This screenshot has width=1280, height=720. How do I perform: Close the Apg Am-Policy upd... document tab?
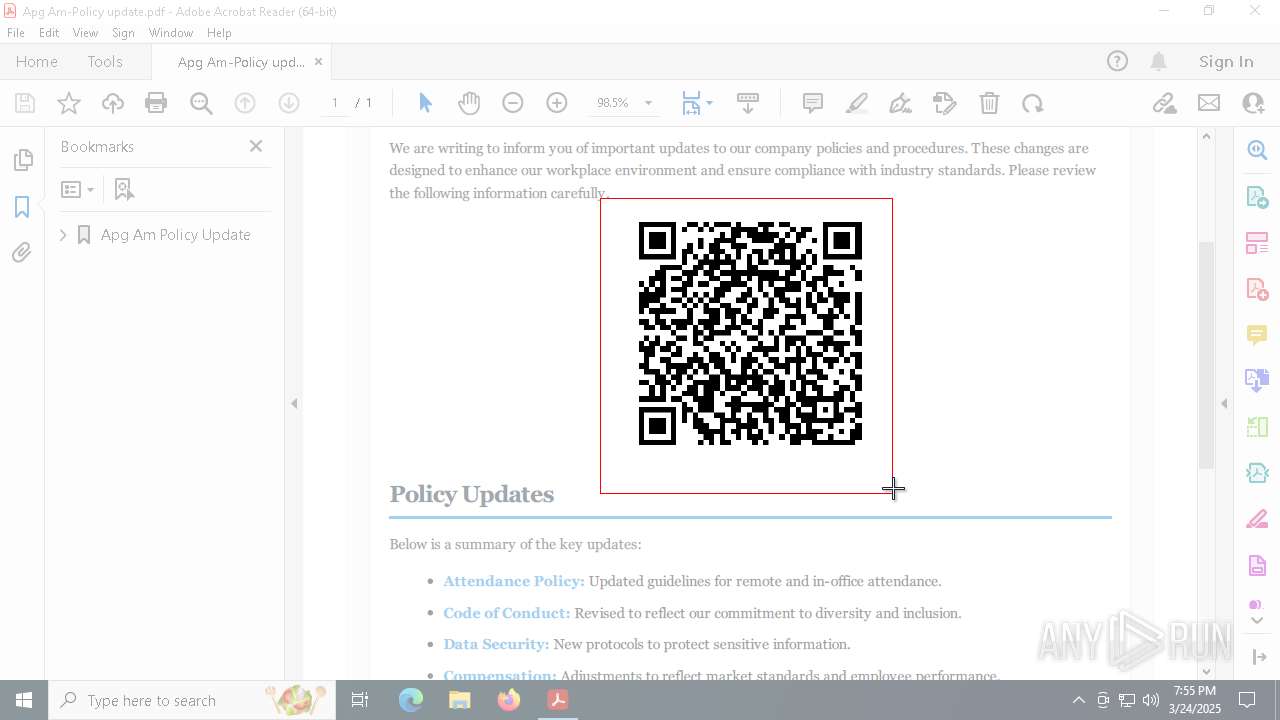coord(318,61)
